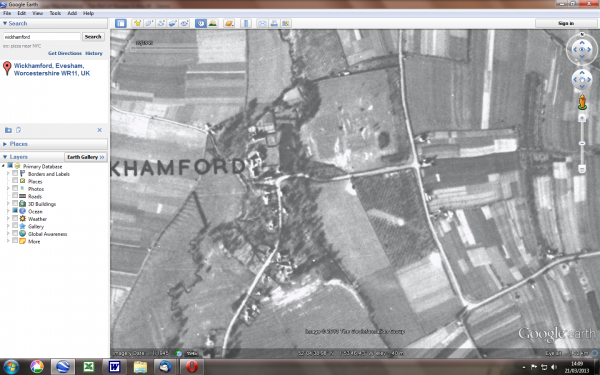Click the Print toolbar icon

[x=274, y=23]
